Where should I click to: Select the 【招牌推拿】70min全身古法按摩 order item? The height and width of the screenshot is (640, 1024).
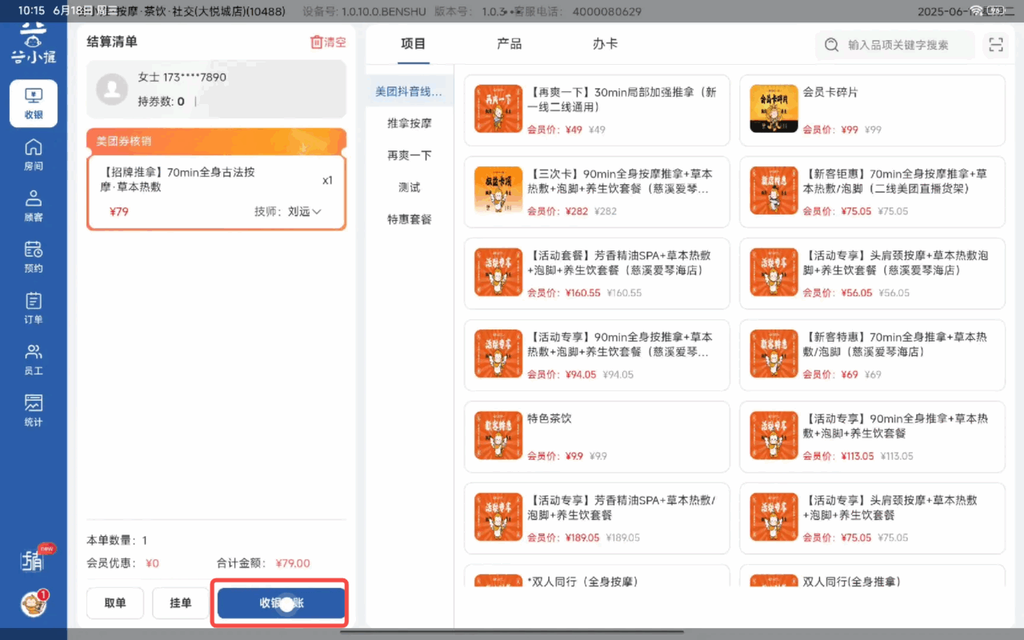point(216,192)
